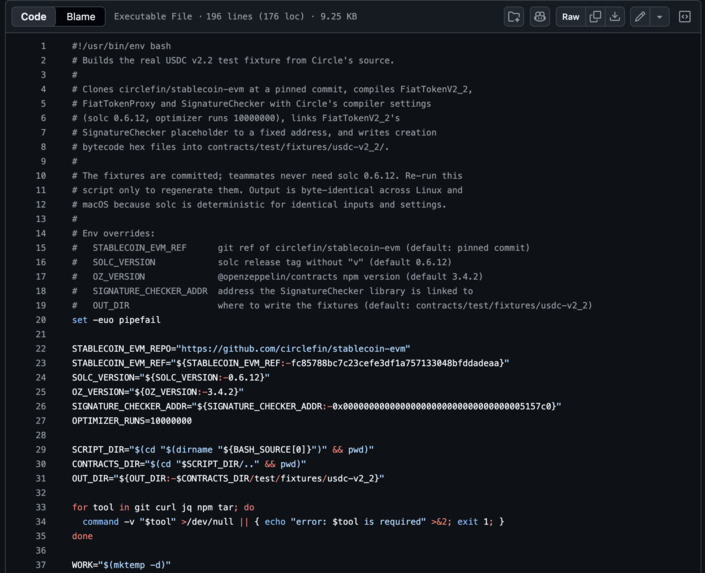Click the 'for tool in git curl' line
This screenshot has height=573, width=705.
pyautogui.click(x=163, y=507)
